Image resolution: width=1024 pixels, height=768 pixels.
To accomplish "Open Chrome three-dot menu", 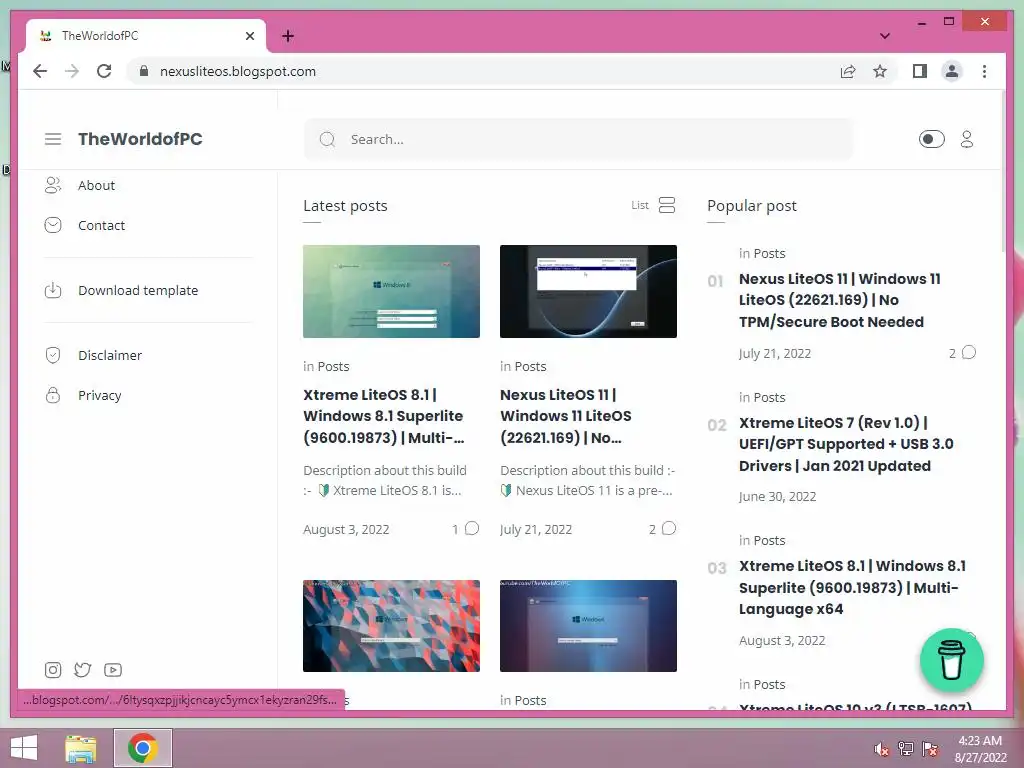I will click(984, 71).
